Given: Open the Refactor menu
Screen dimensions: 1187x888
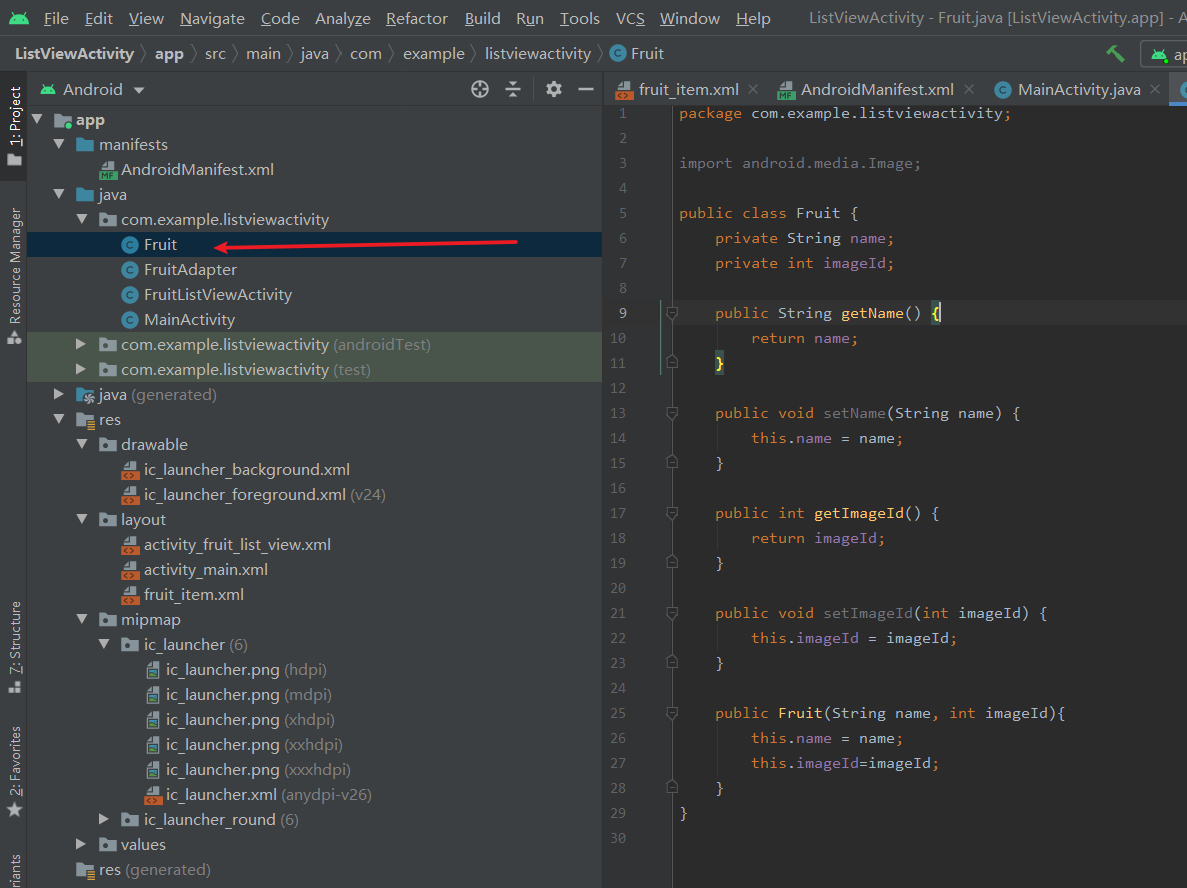Looking at the screenshot, I should pyautogui.click(x=416, y=18).
